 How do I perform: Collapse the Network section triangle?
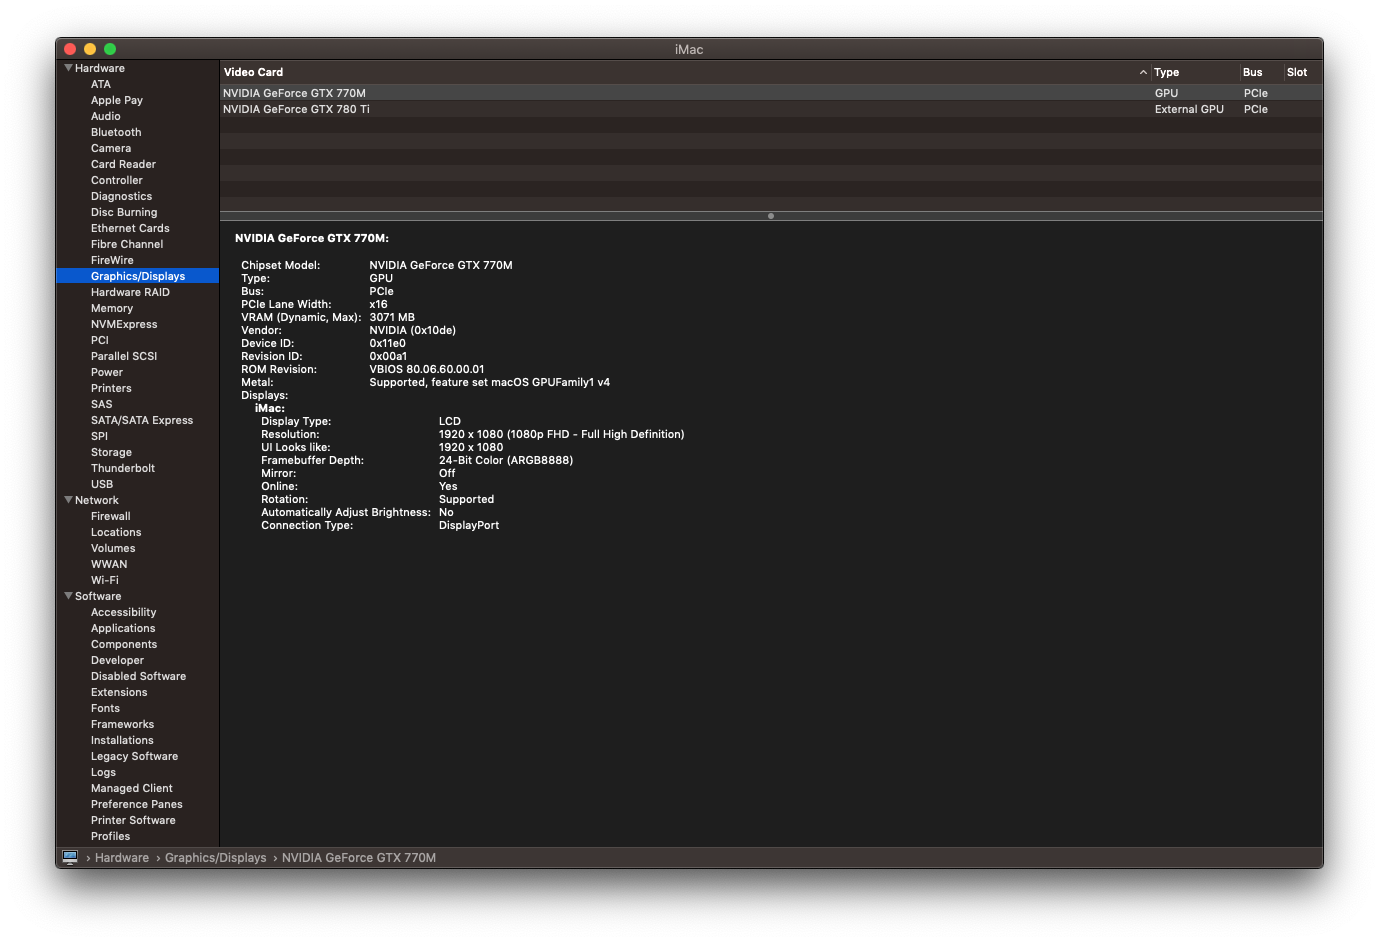(68, 500)
